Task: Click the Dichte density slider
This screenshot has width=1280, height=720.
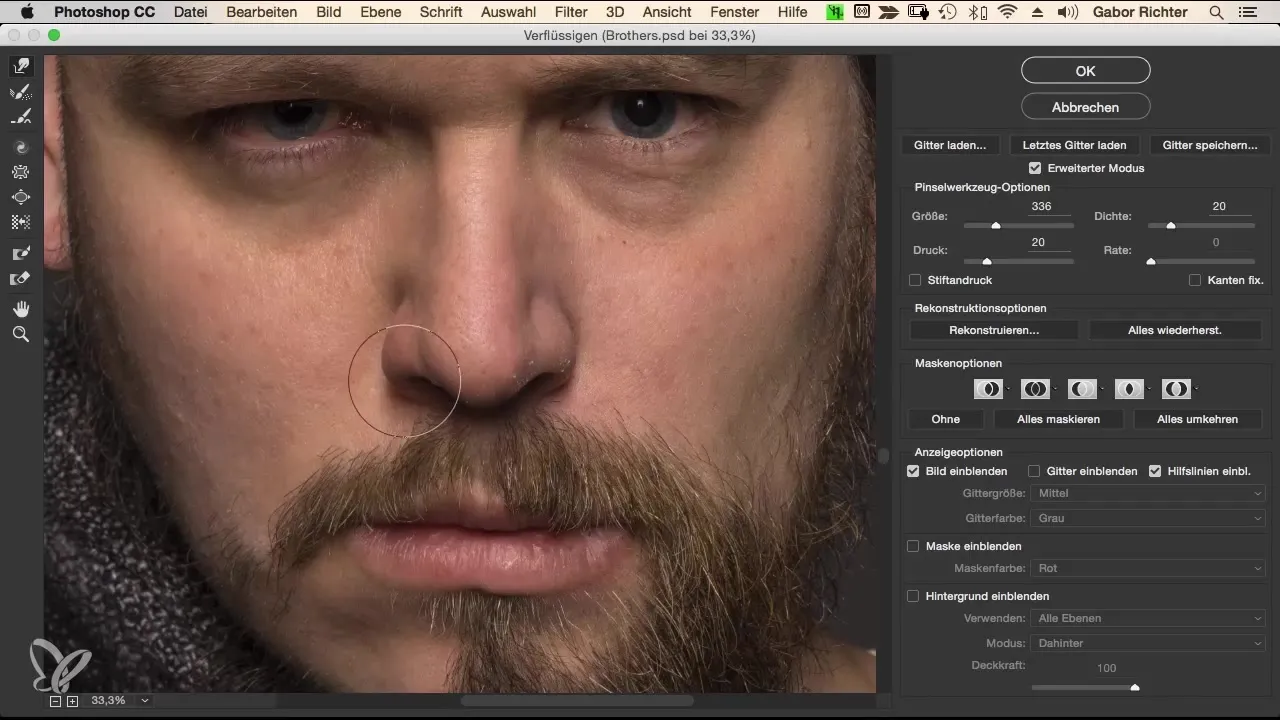Action: point(1201,226)
